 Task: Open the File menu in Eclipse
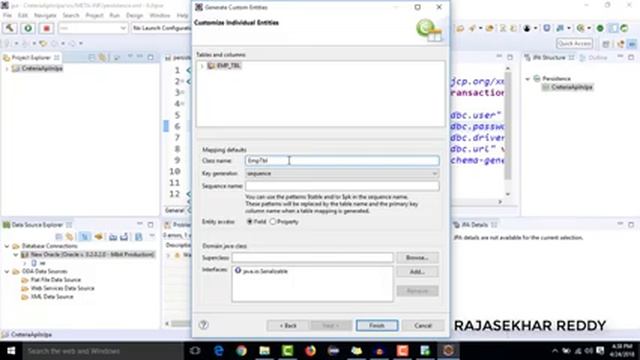click(7, 16)
